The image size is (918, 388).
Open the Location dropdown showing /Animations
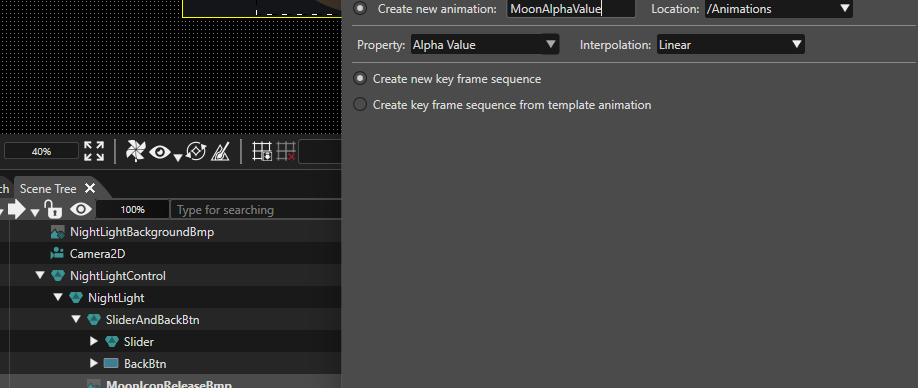(x=779, y=9)
